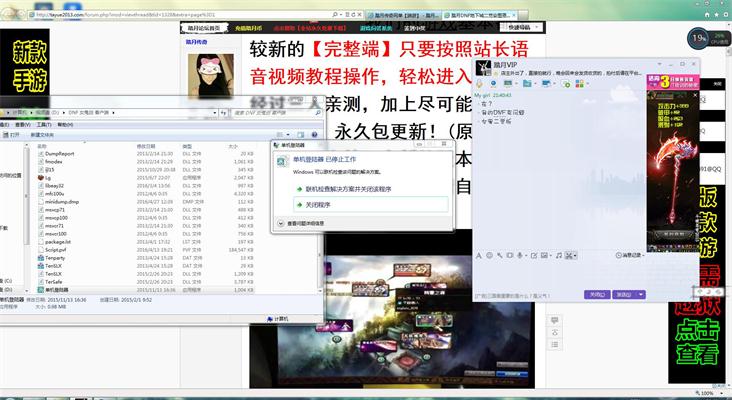Start voice call via yellow microphone icon
This screenshot has width=732, height=400.
[479, 84]
